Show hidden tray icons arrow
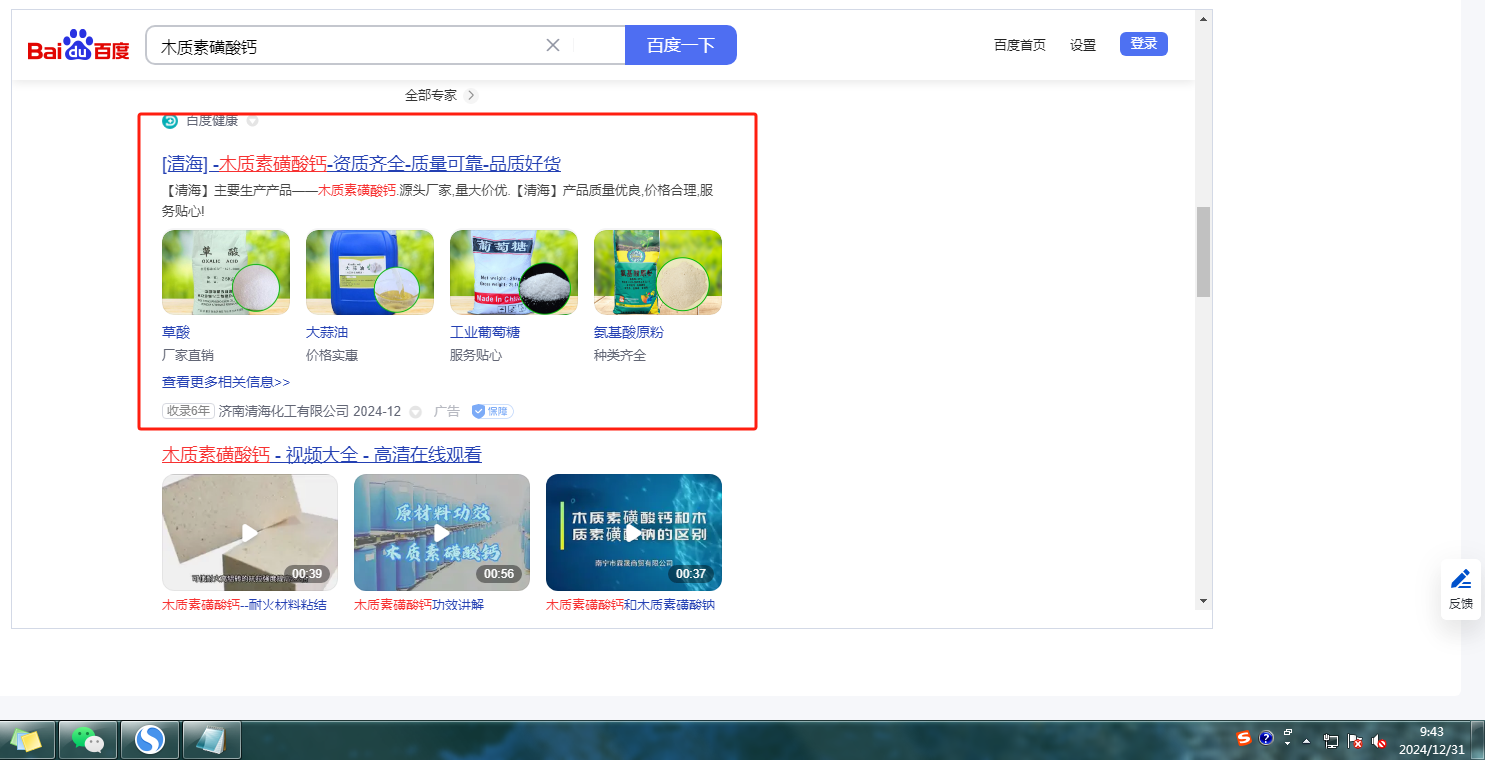 point(1306,741)
